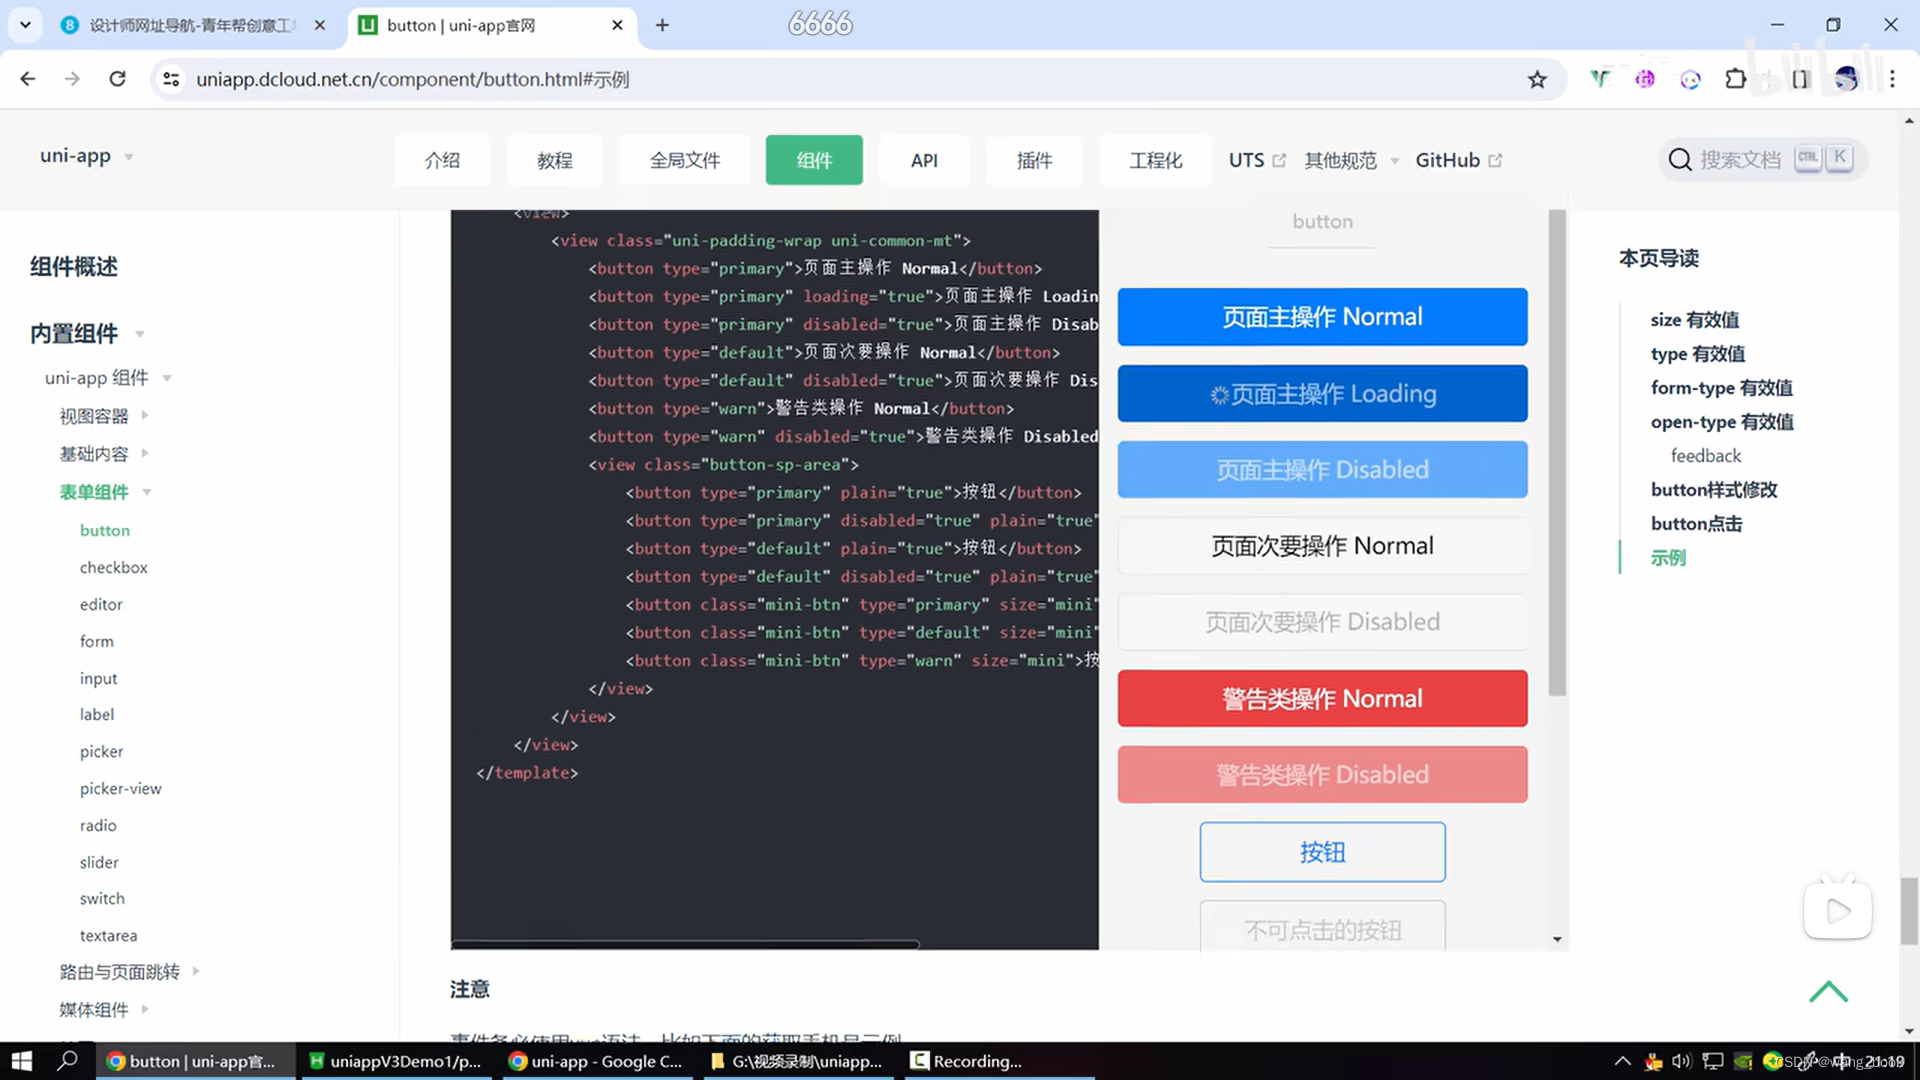Open the site information icon in address bar
Viewport: 1920px width, 1080px height.
[x=171, y=79]
